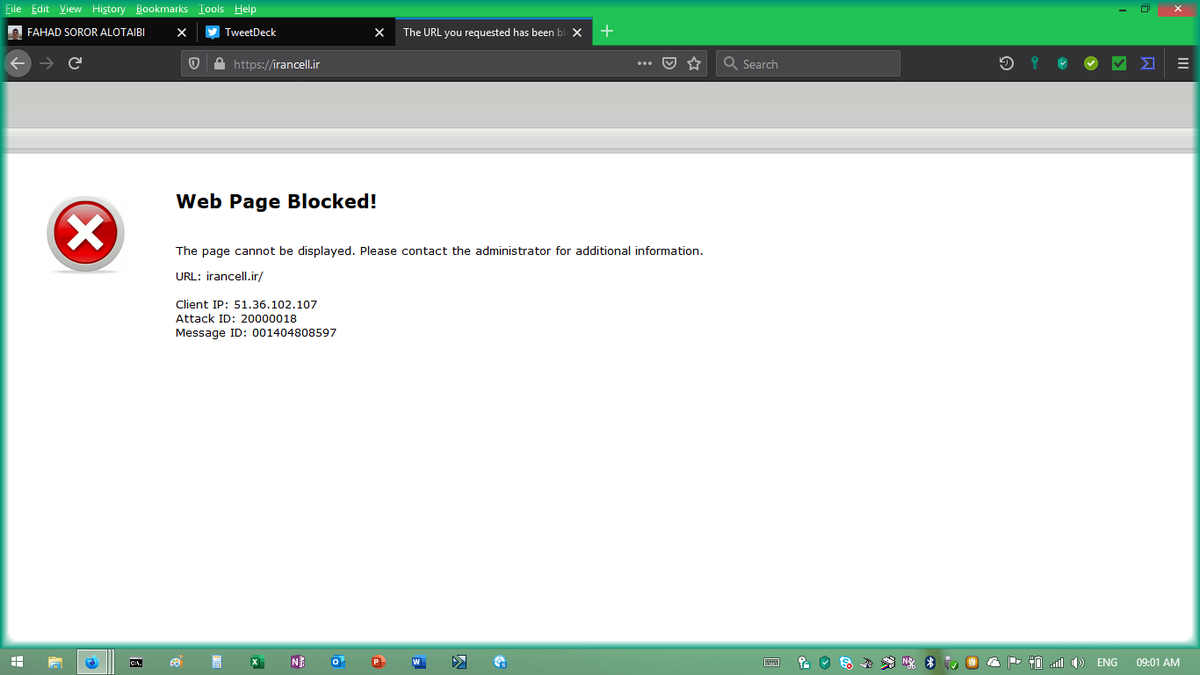Open Word from the taskbar

pyautogui.click(x=418, y=662)
